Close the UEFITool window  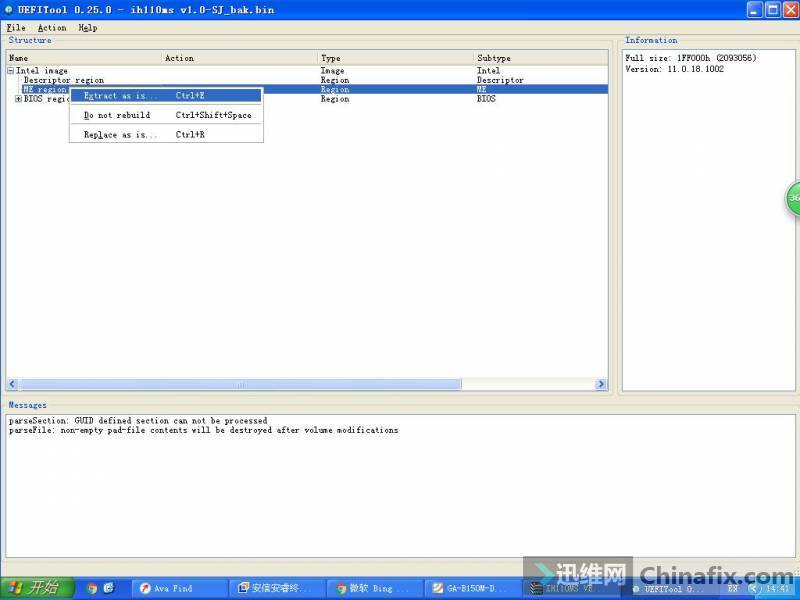(790, 10)
